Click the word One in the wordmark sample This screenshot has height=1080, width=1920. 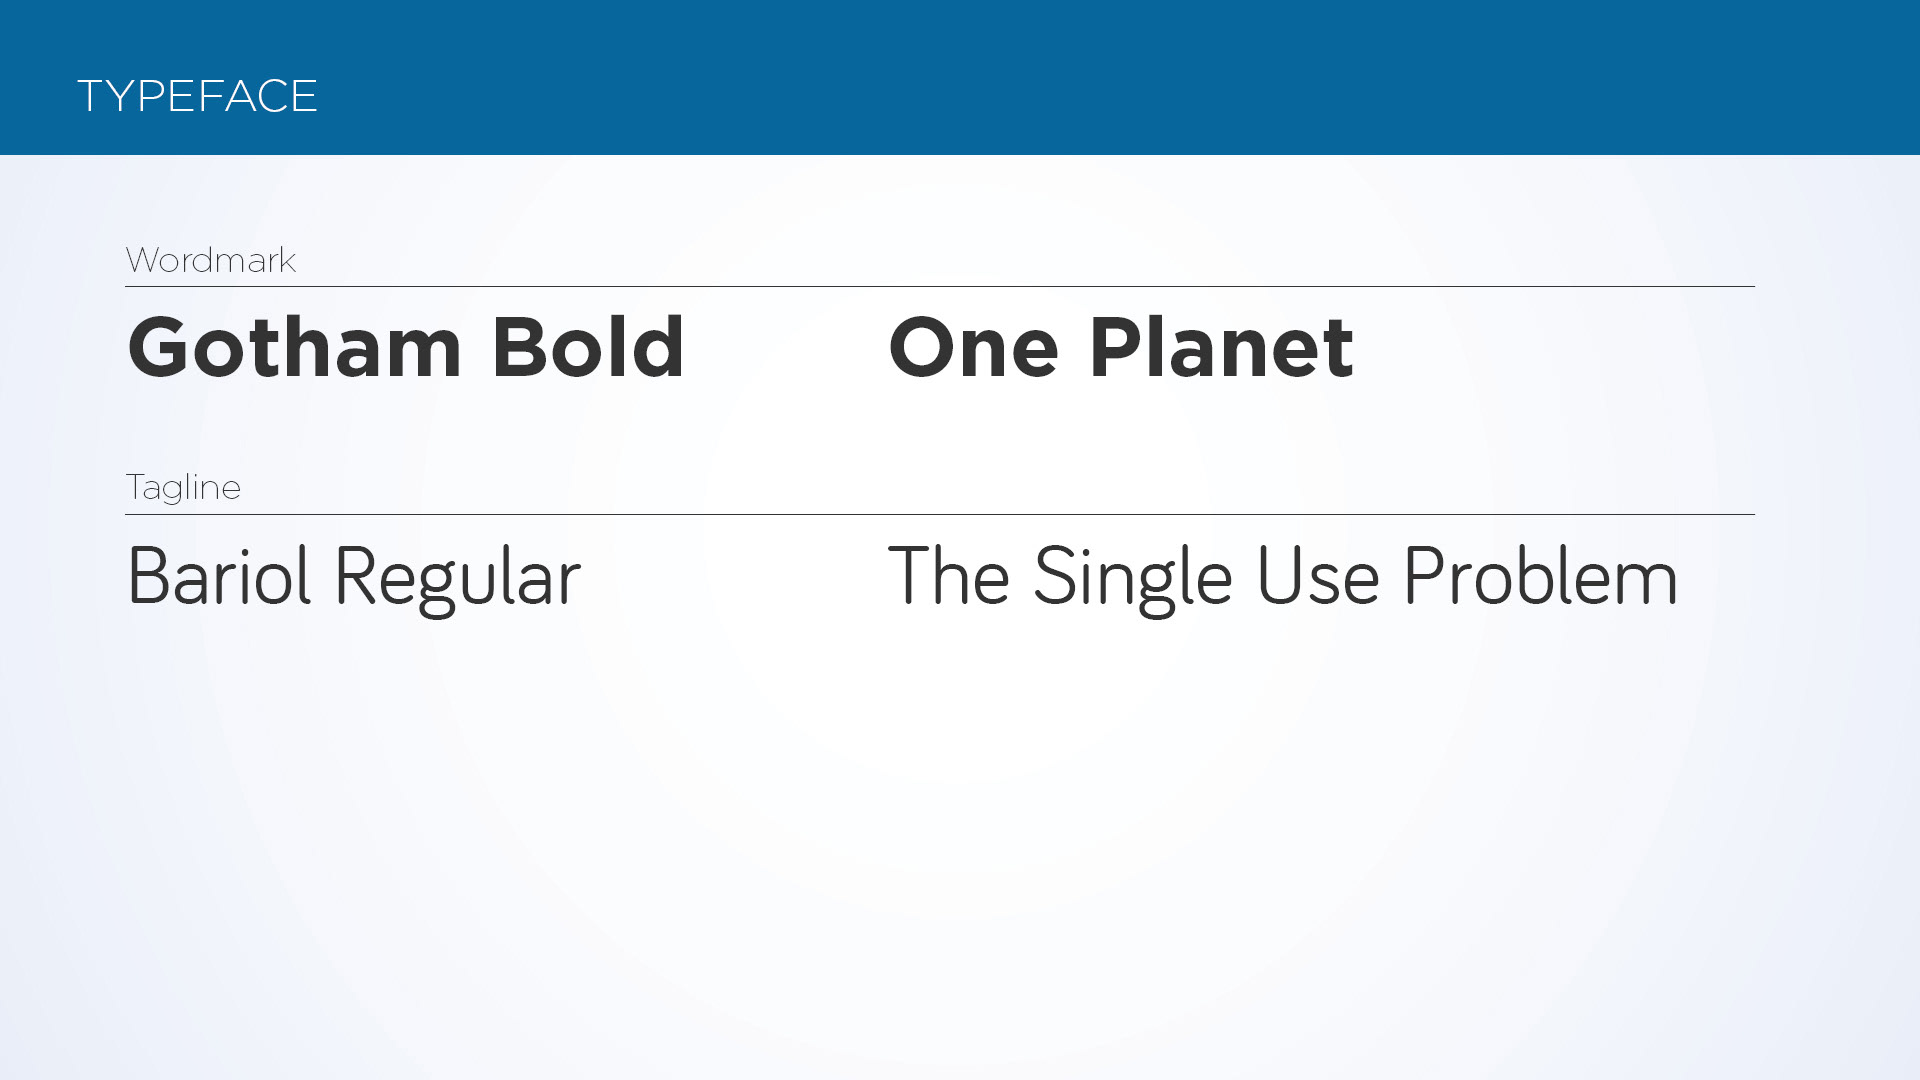[x=974, y=347]
